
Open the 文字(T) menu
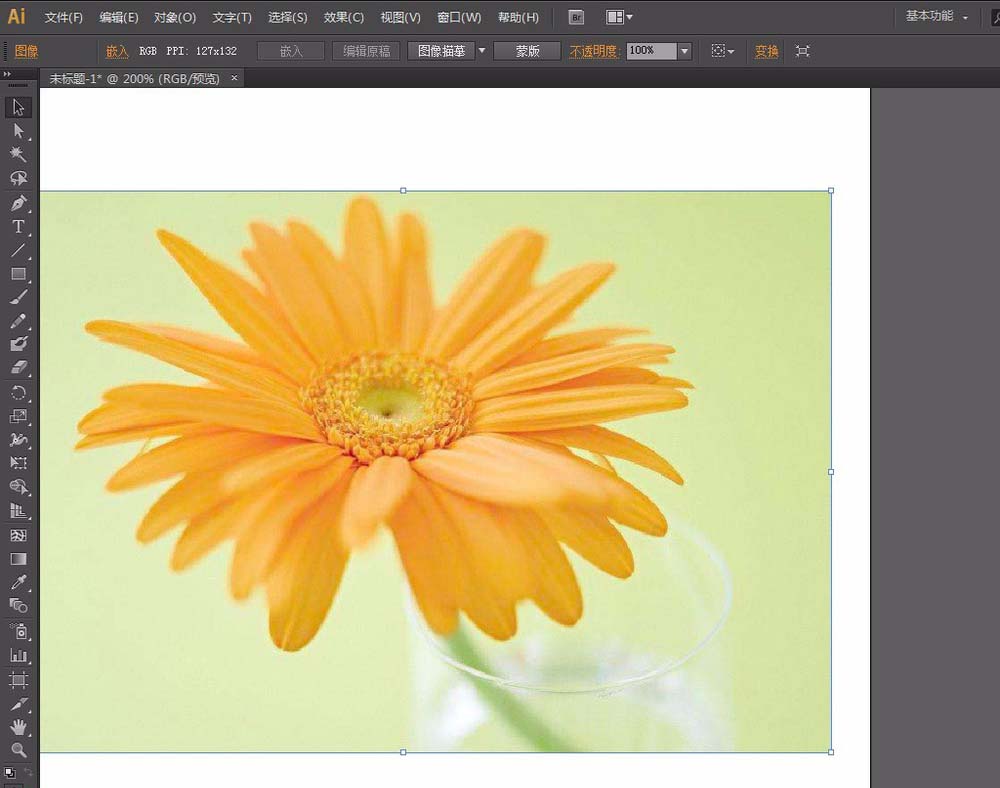(232, 17)
